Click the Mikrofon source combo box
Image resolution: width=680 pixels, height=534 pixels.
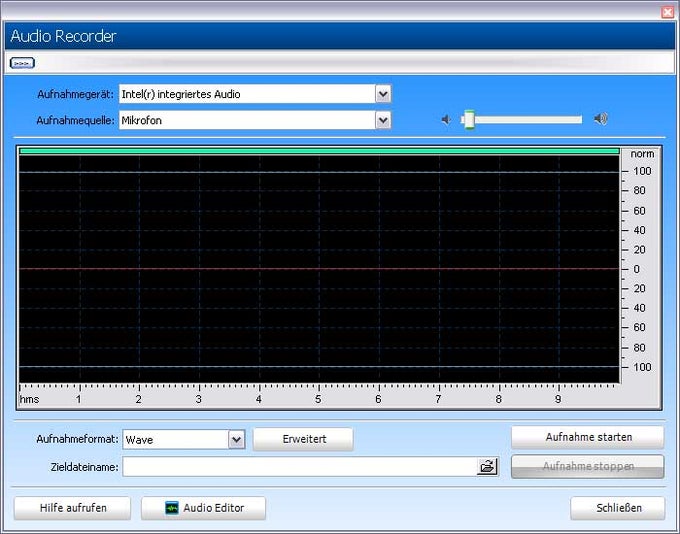[x=255, y=120]
